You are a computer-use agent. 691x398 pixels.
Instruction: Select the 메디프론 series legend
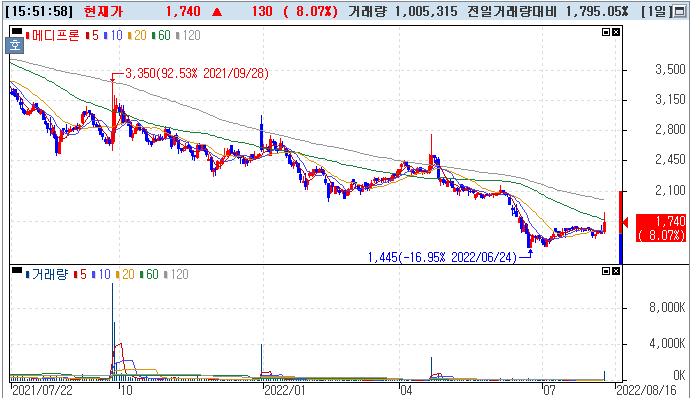tap(53, 35)
